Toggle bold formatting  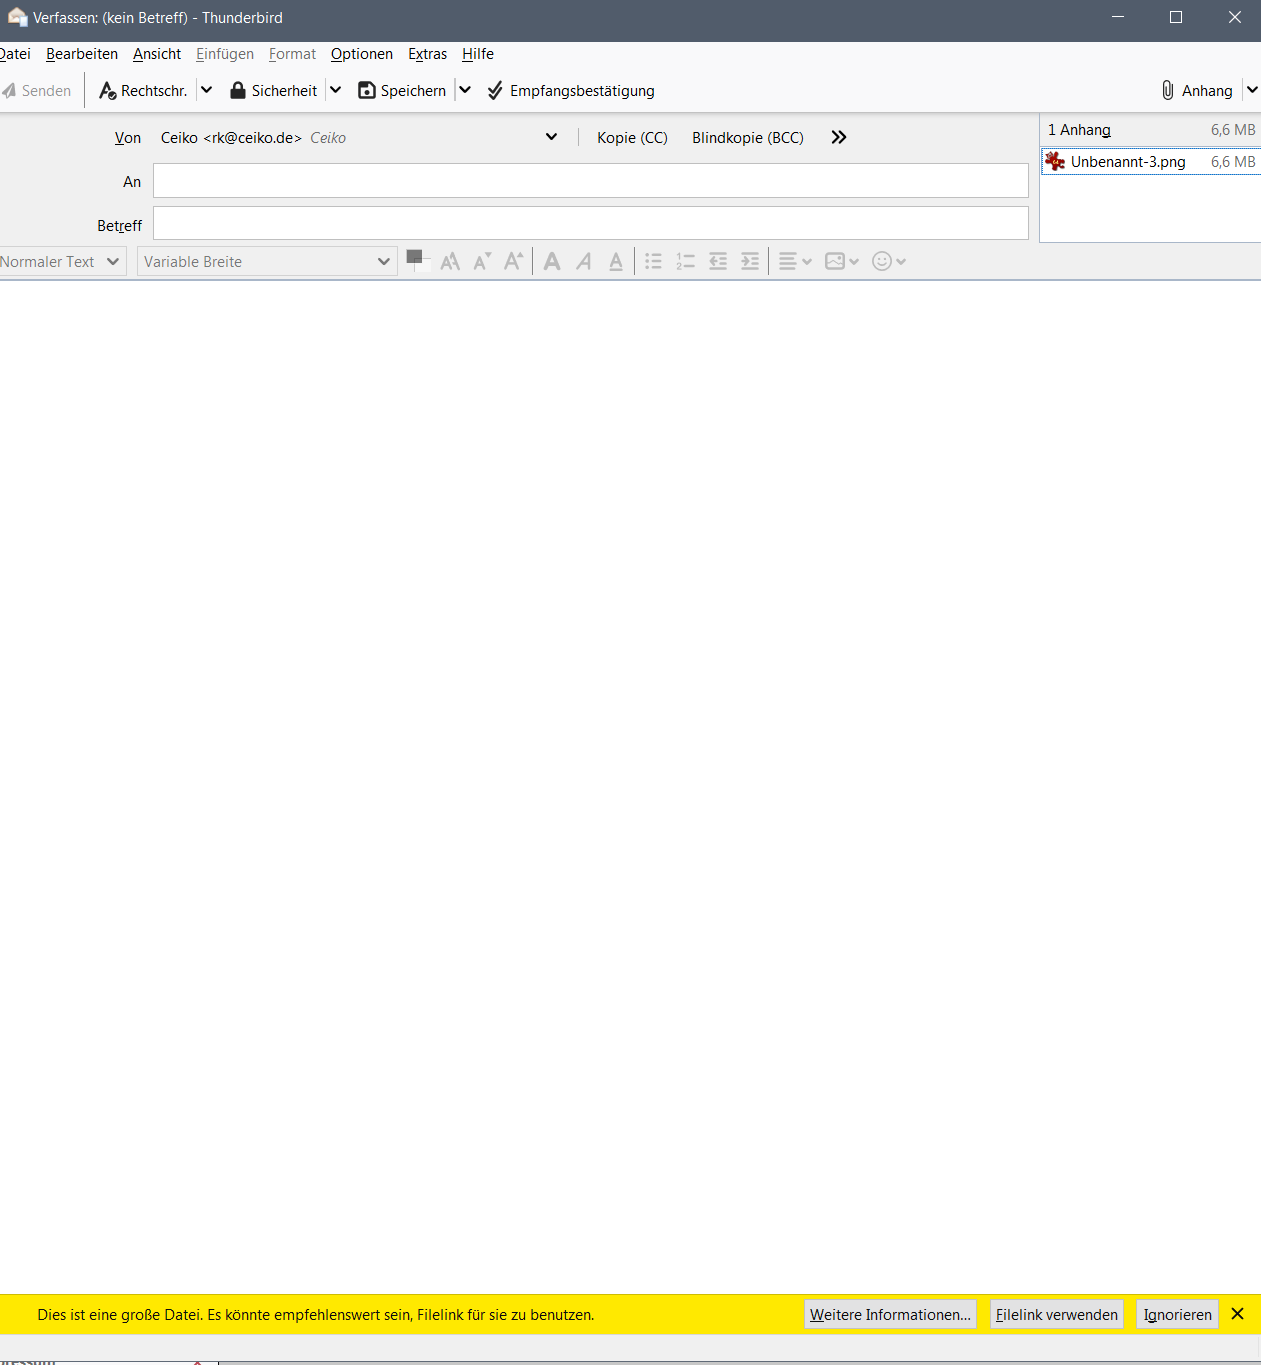coord(552,262)
